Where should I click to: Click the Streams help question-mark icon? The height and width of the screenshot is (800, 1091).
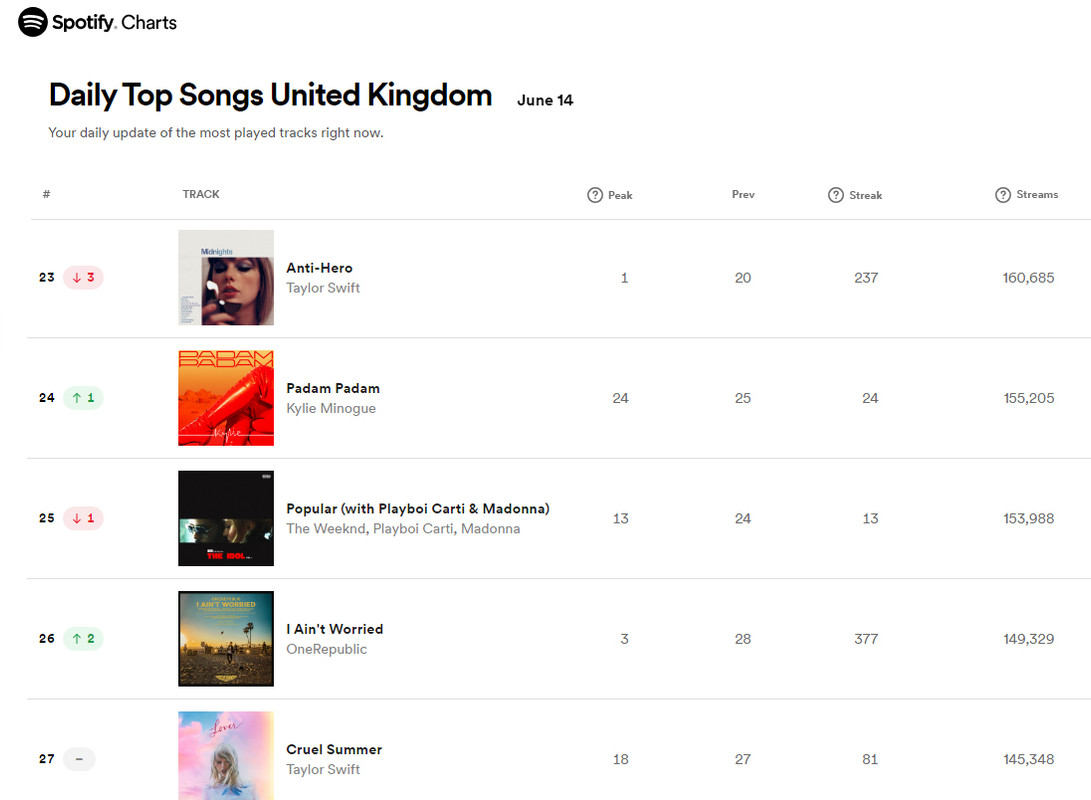[x=1003, y=195]
